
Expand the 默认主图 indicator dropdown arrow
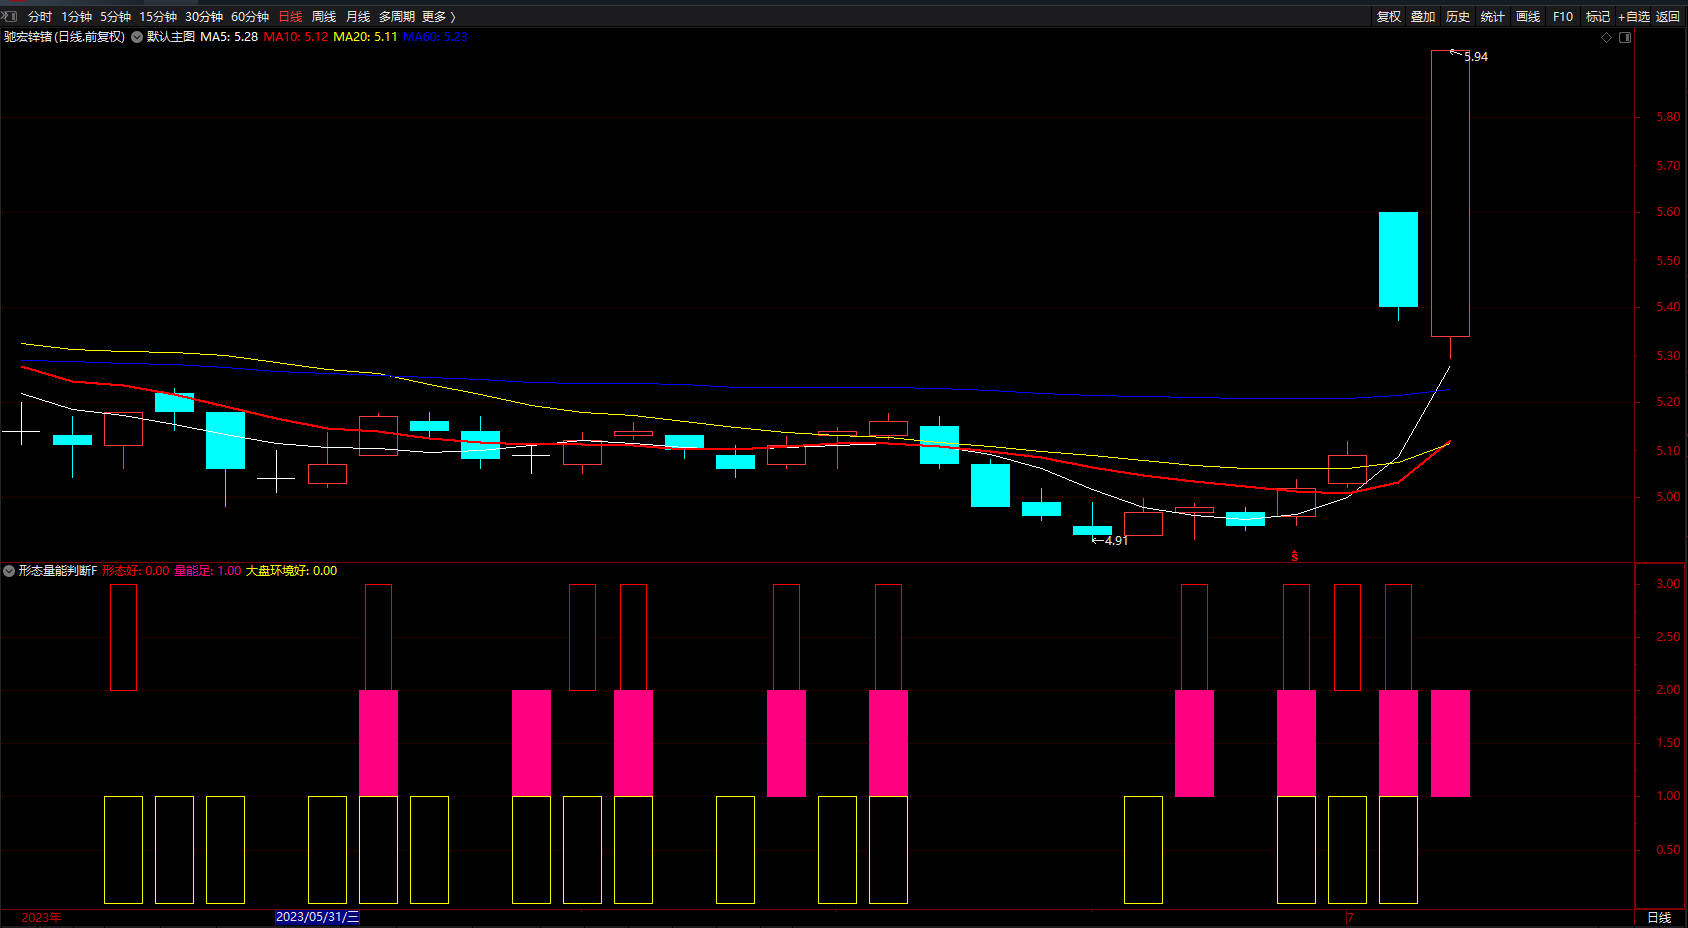point(137,37)
